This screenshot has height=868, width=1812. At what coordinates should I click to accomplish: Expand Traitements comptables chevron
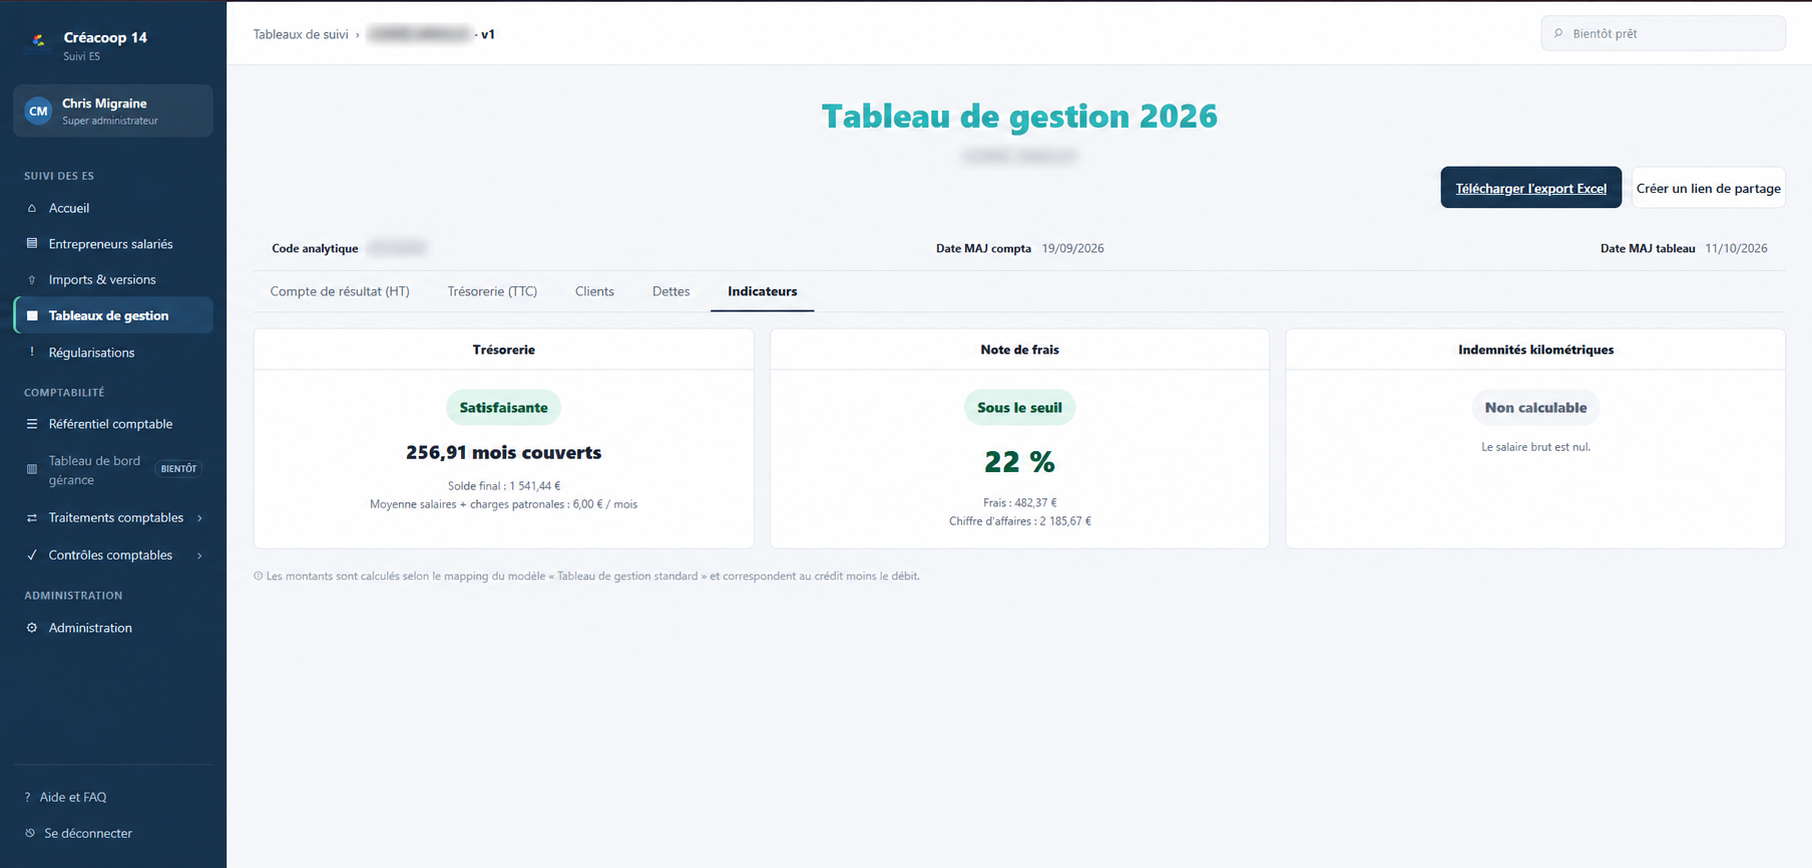pyautogui.click(x=200, y=518)
